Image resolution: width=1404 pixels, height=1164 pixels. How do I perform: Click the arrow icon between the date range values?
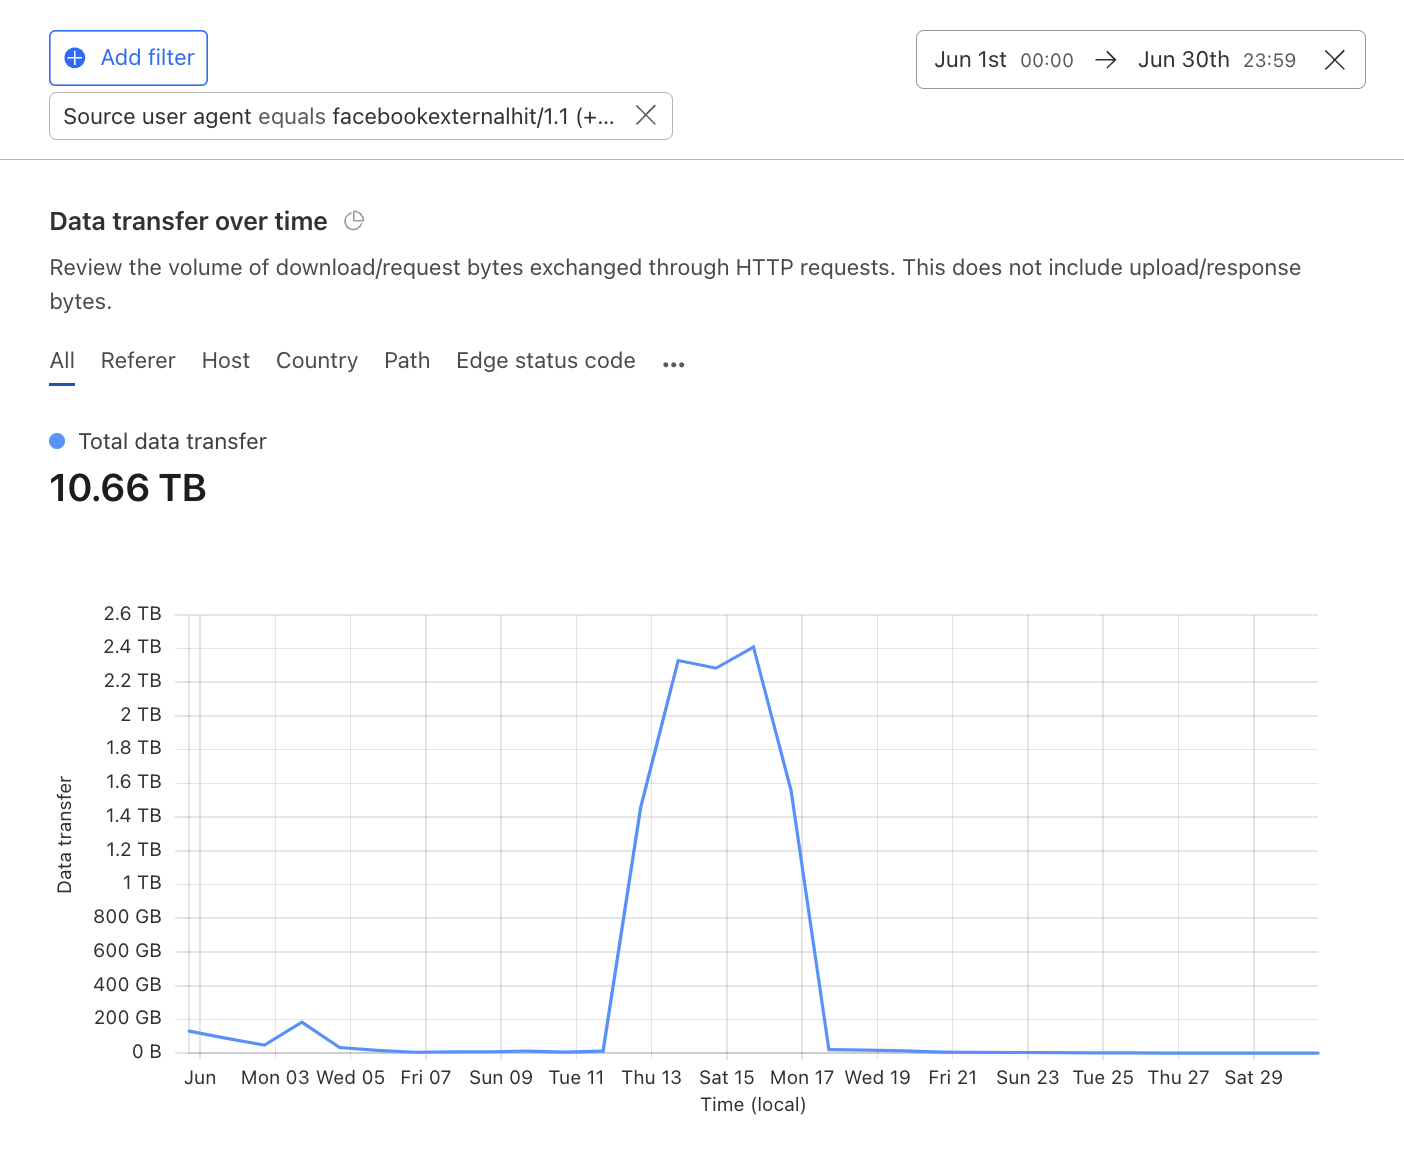[1106, 59]
